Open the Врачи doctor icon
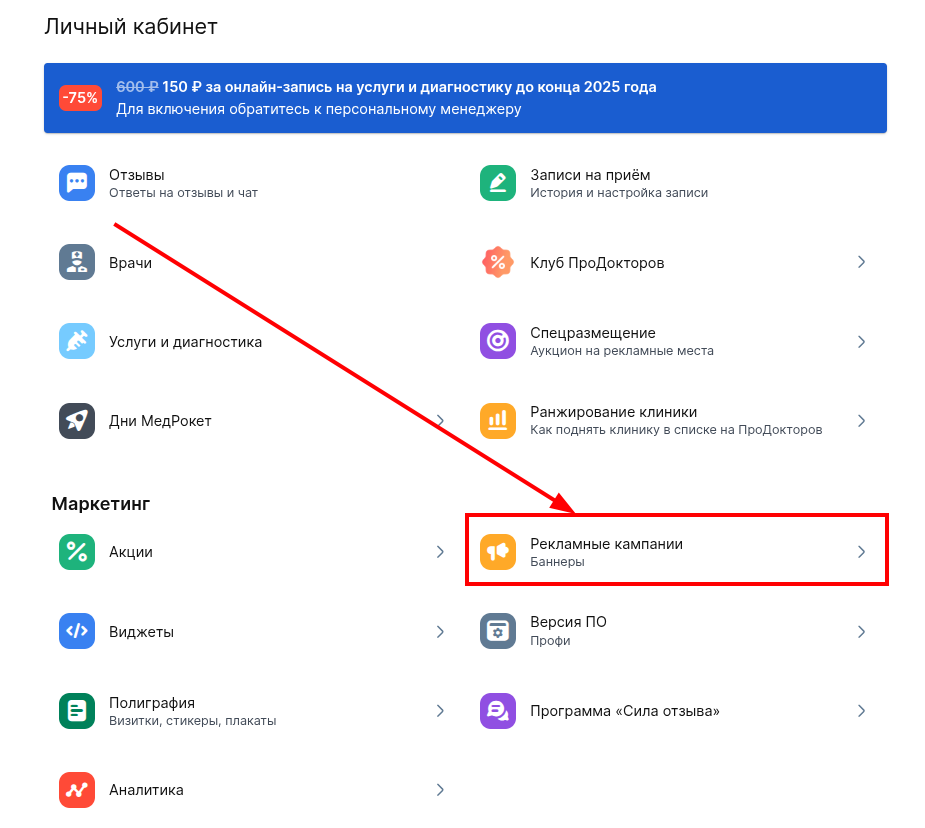Viewport: 925px width, 828px height. (x=77, y=263)
